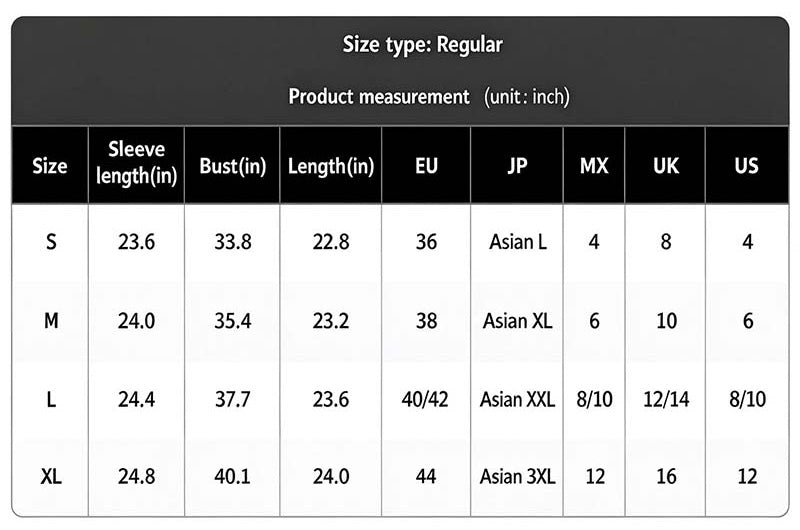
Task: Click the 40.1 bust measurement cell
Action: 232,476
